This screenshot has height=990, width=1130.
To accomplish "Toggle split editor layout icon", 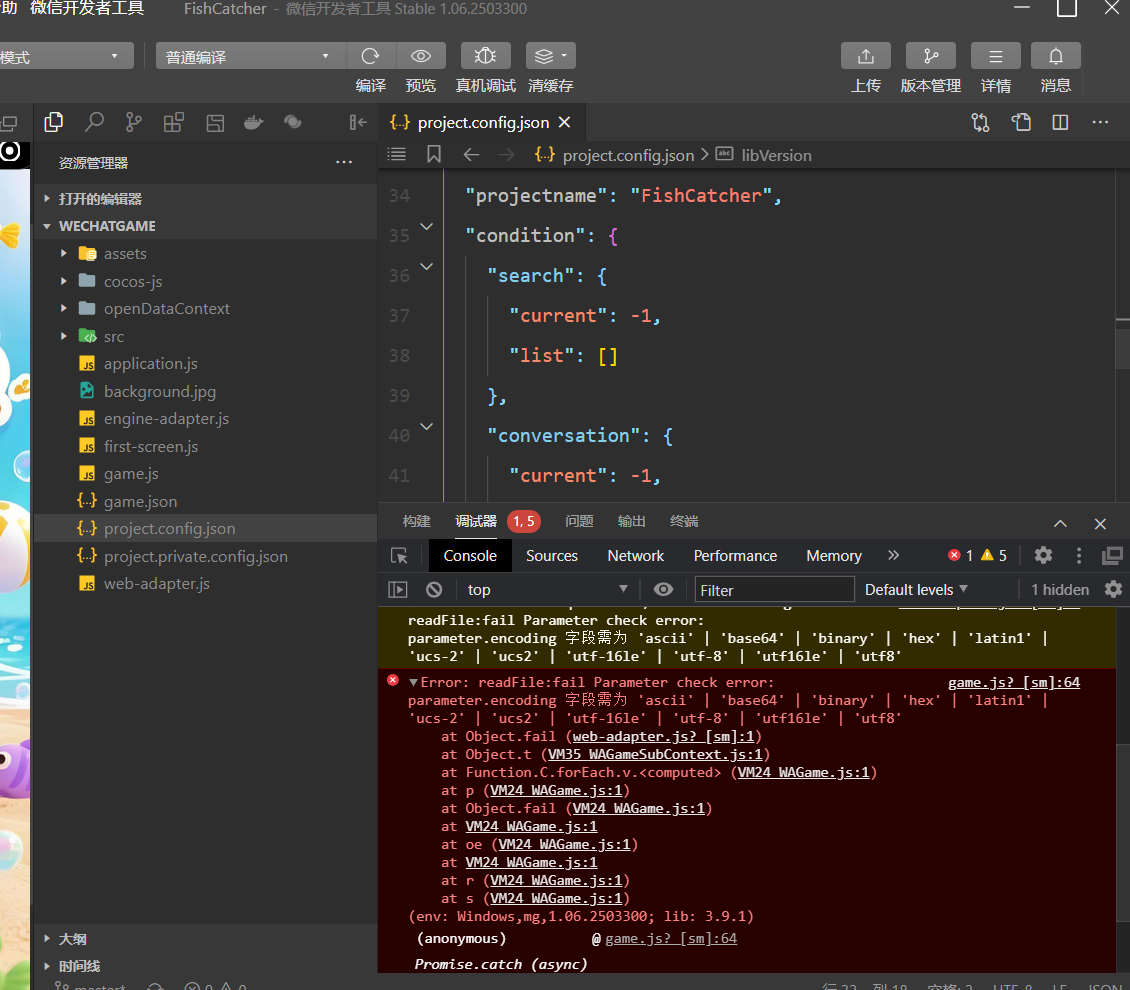I will click(x=1060, y=122).
